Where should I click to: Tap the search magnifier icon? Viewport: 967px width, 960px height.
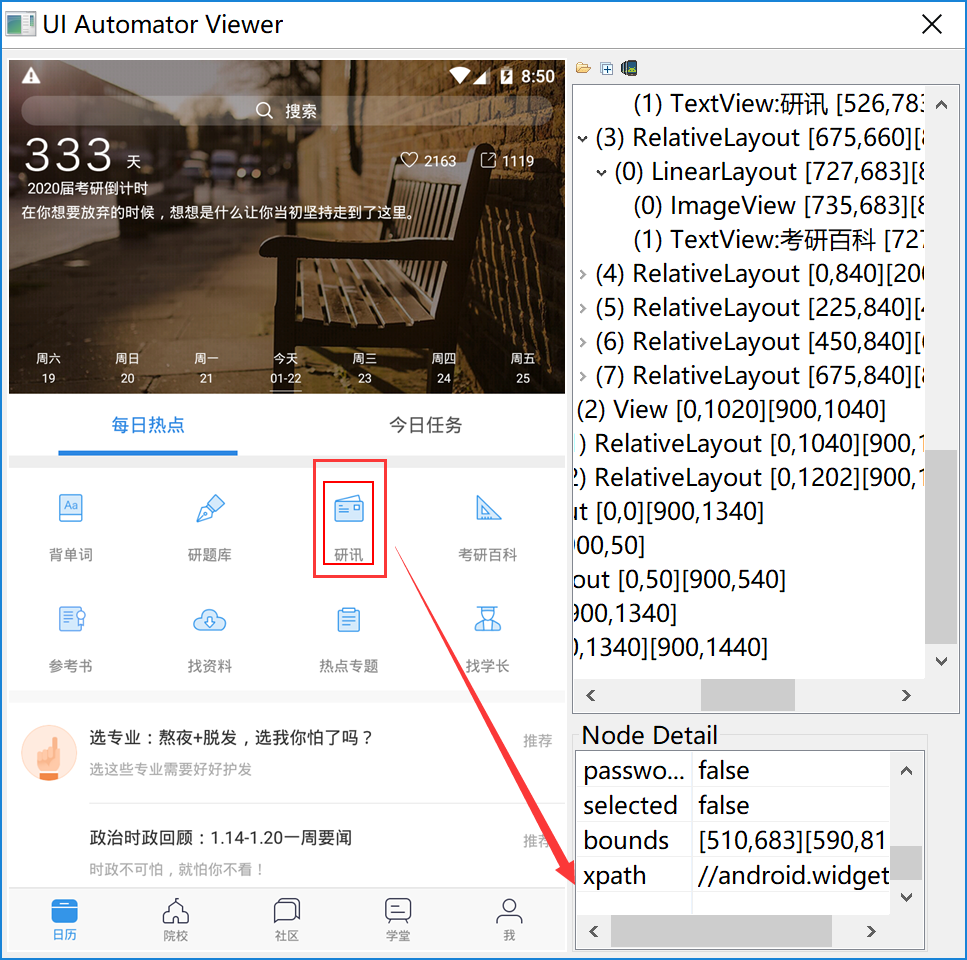coord(264,110)
